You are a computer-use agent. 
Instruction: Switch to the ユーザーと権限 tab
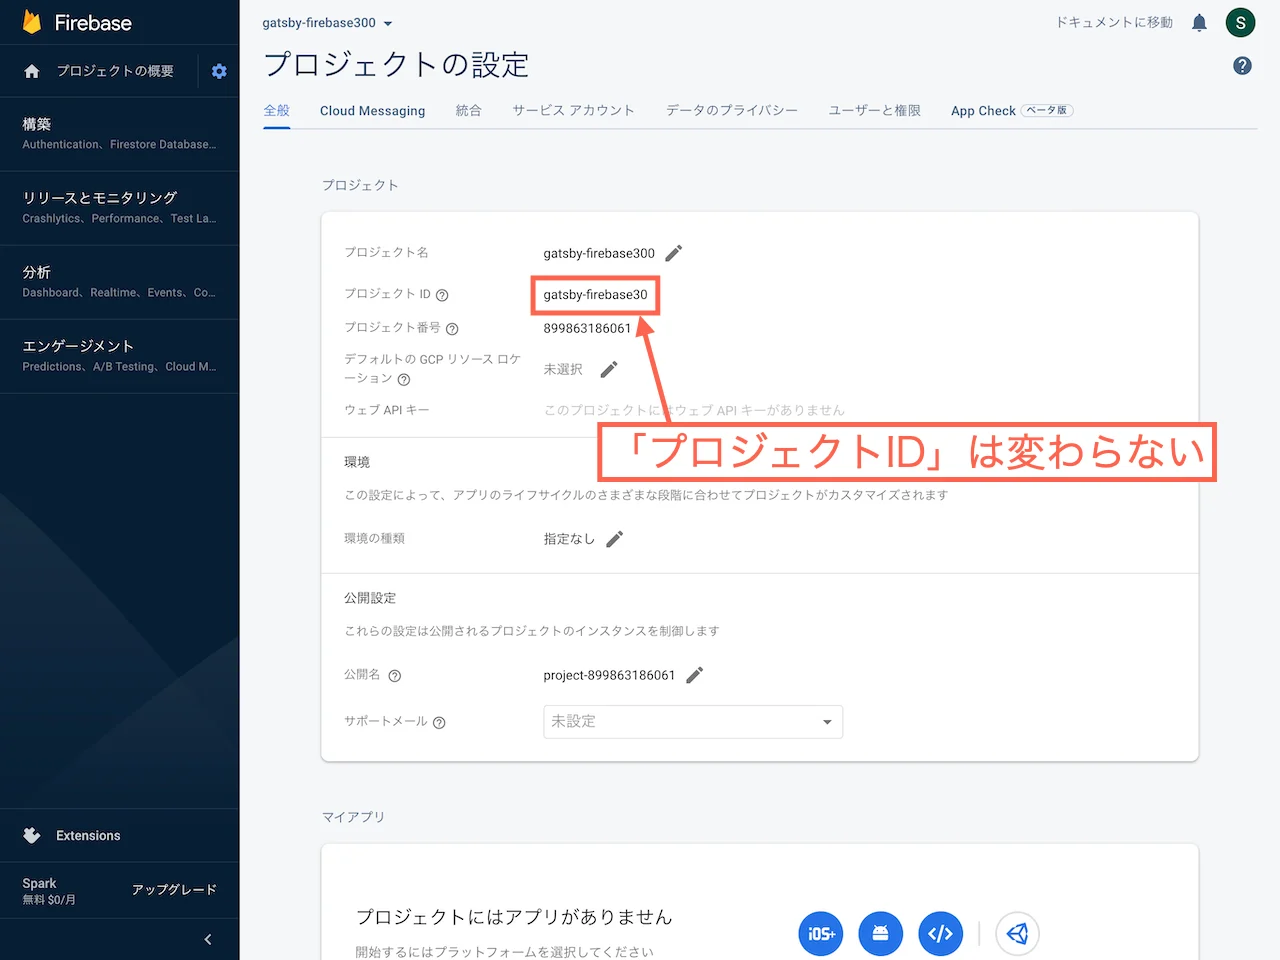pos(874,111)
